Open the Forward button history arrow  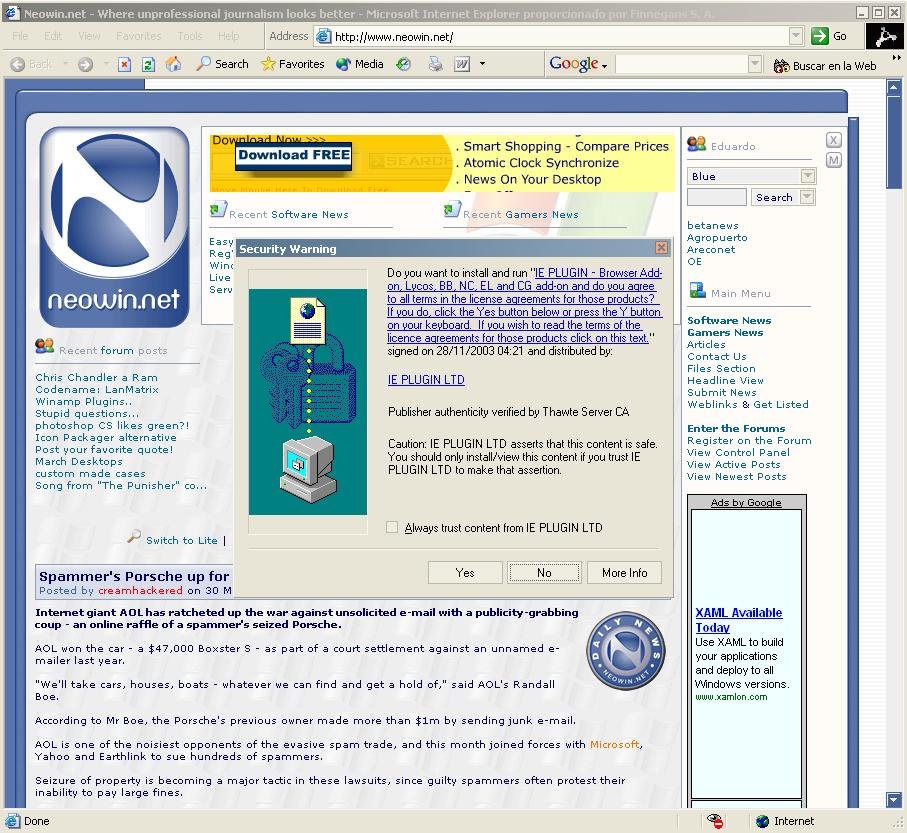pos(106,64)
